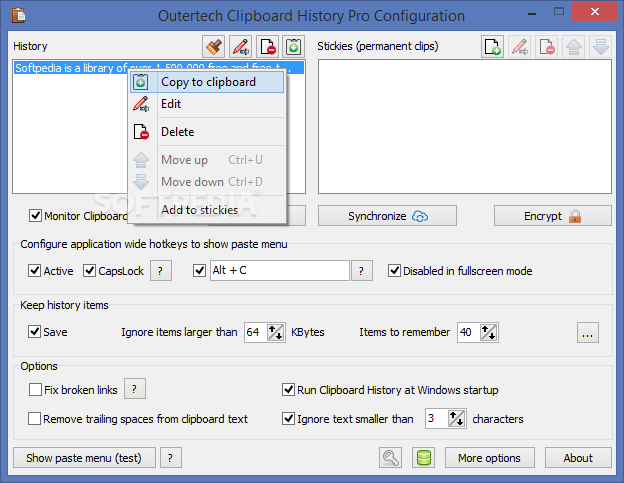The width and height of the screenshot is (624, 483).
Task: Click the characters value field showing 3
Action: 437,418
